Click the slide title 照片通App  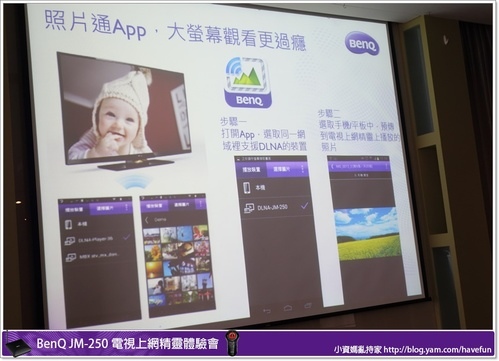95,23
